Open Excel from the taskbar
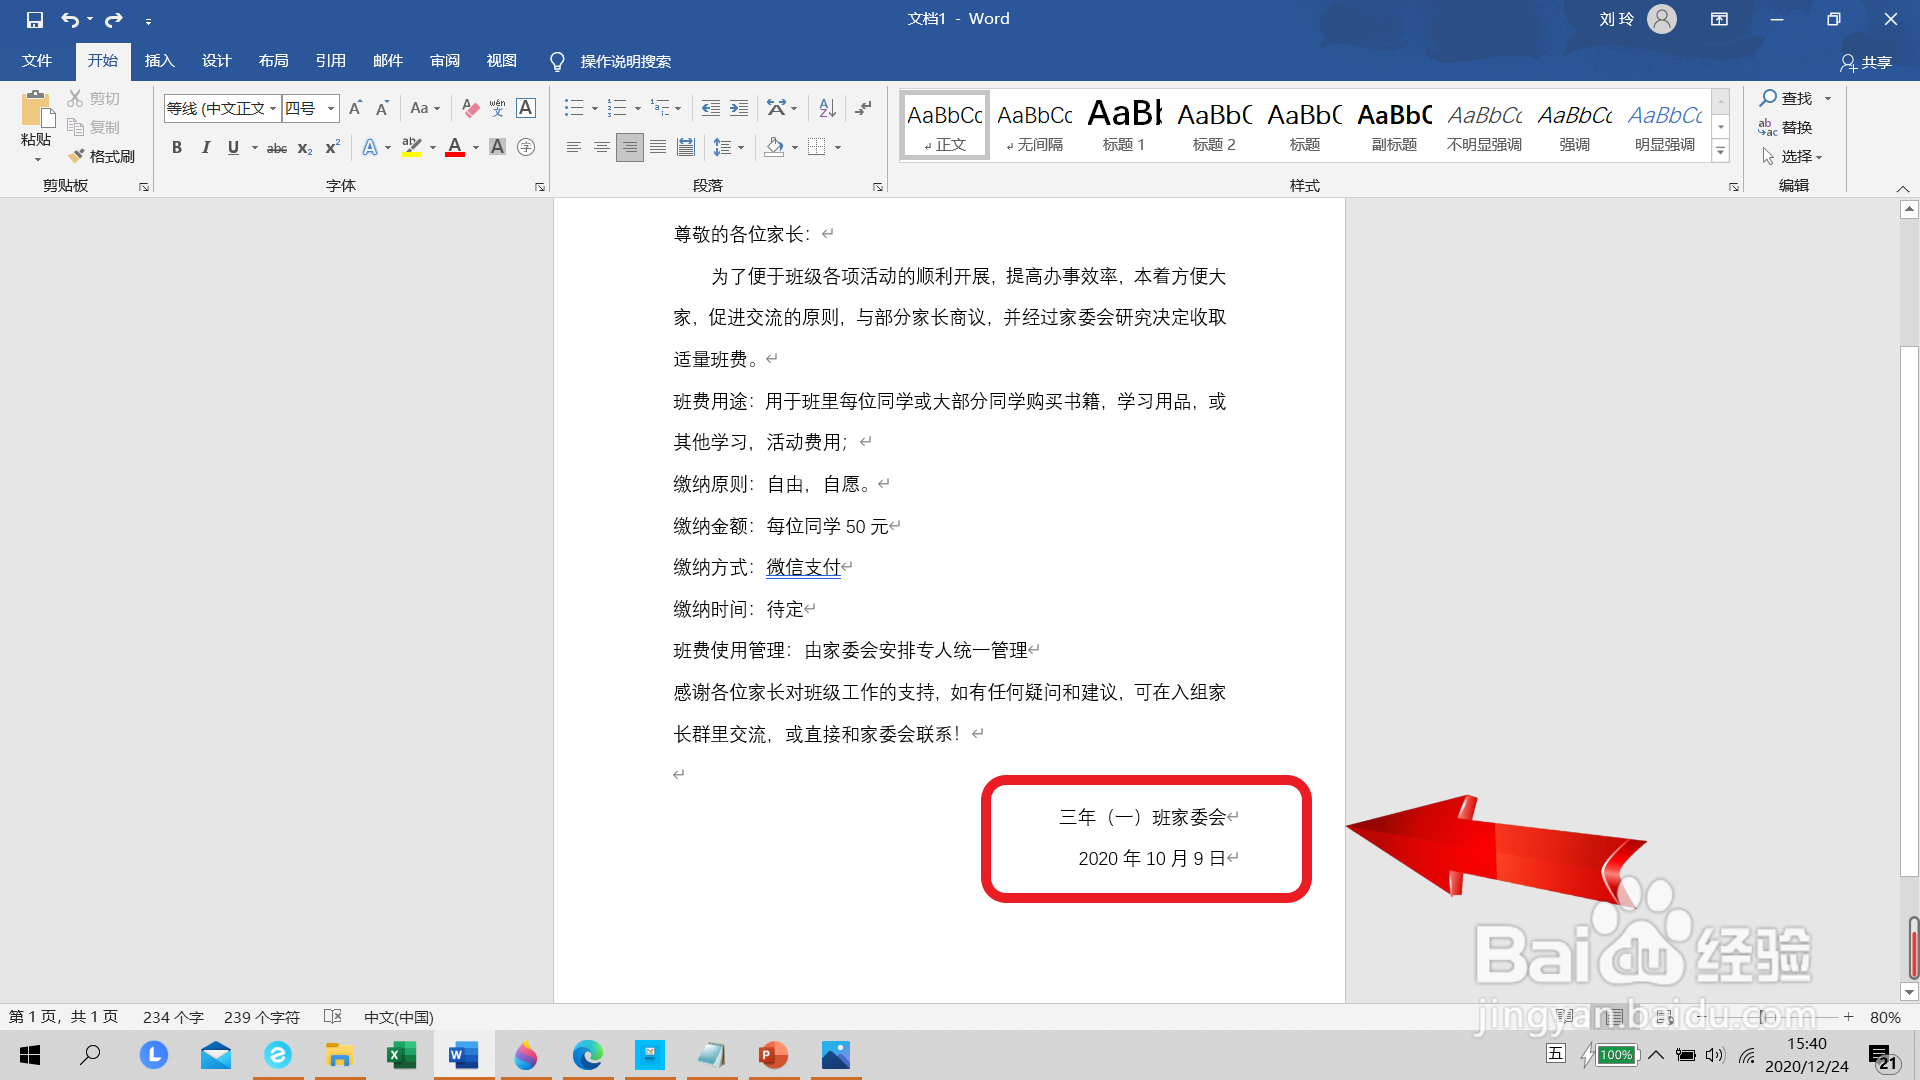The height and width of the screenshot is (1080, 1920). [x=401, y=1055]
